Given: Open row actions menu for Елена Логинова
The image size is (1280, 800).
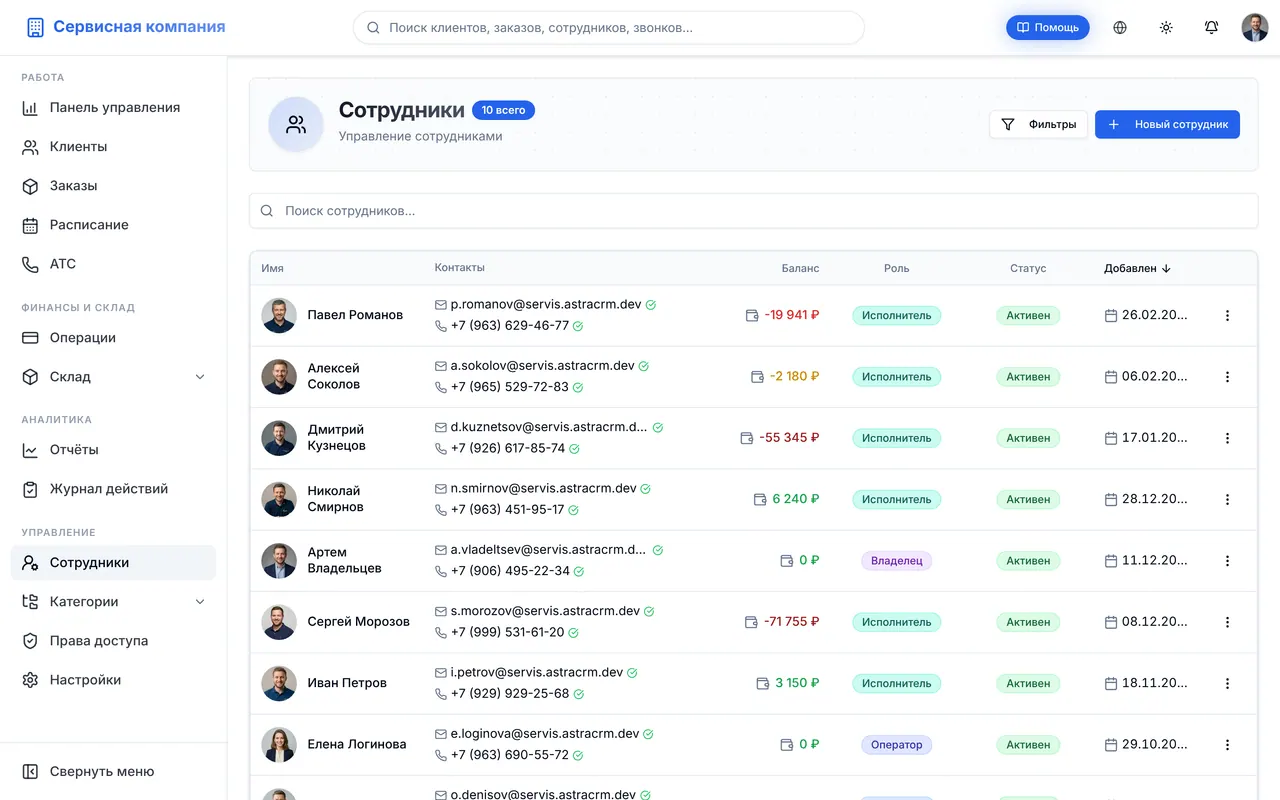Looking at the screenshot, I should coord(1227,745).
